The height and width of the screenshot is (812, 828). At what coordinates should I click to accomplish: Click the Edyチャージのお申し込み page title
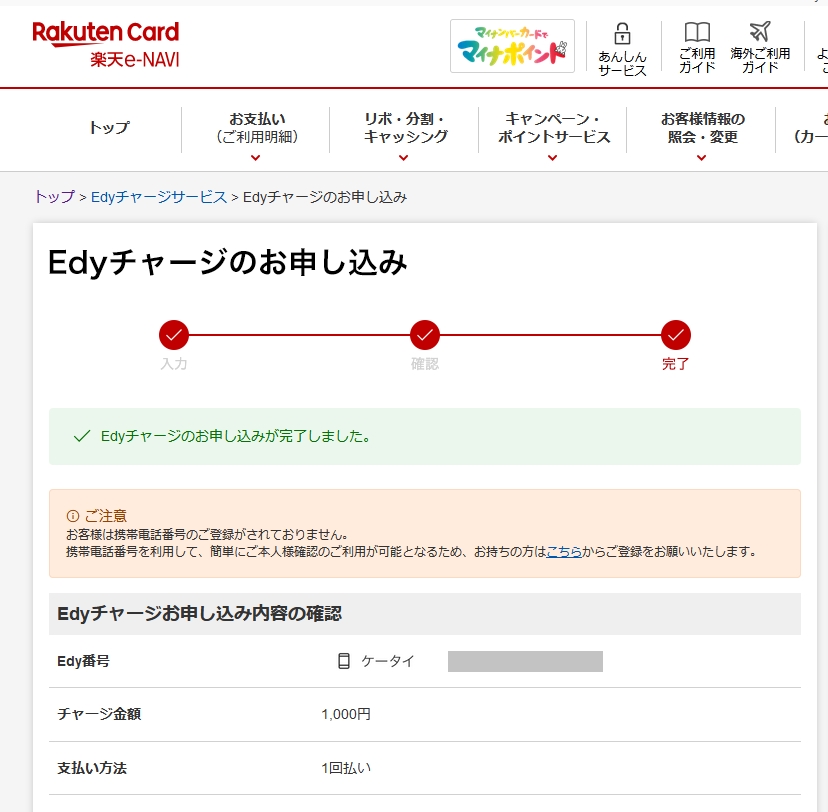point(228,262)
